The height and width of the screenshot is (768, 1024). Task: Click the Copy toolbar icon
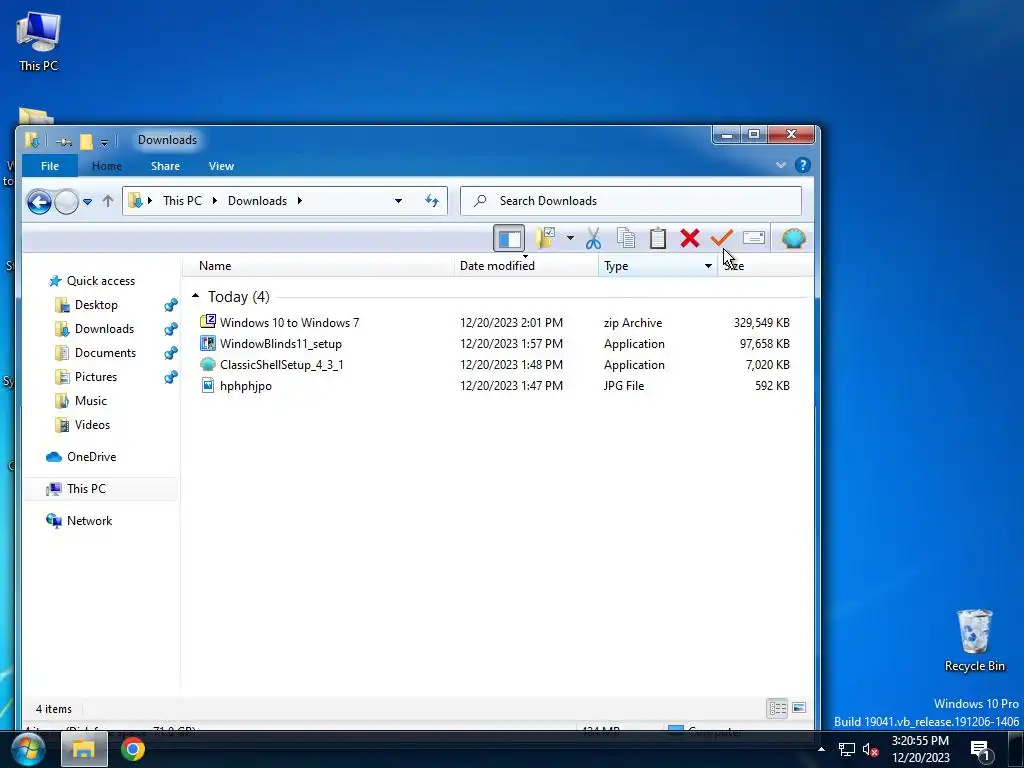626,238
